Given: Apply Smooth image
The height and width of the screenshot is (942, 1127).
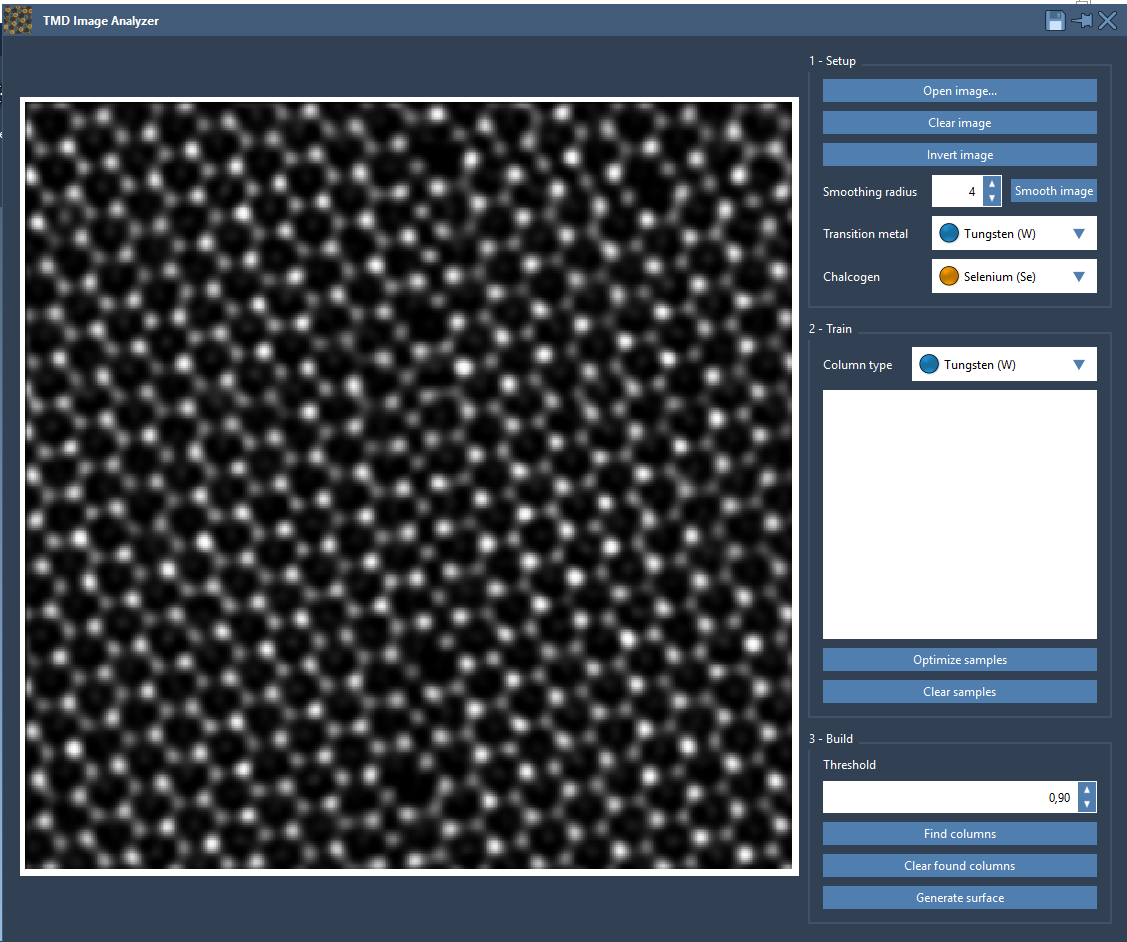Looking at the screenshot, I should (1053, 191).
